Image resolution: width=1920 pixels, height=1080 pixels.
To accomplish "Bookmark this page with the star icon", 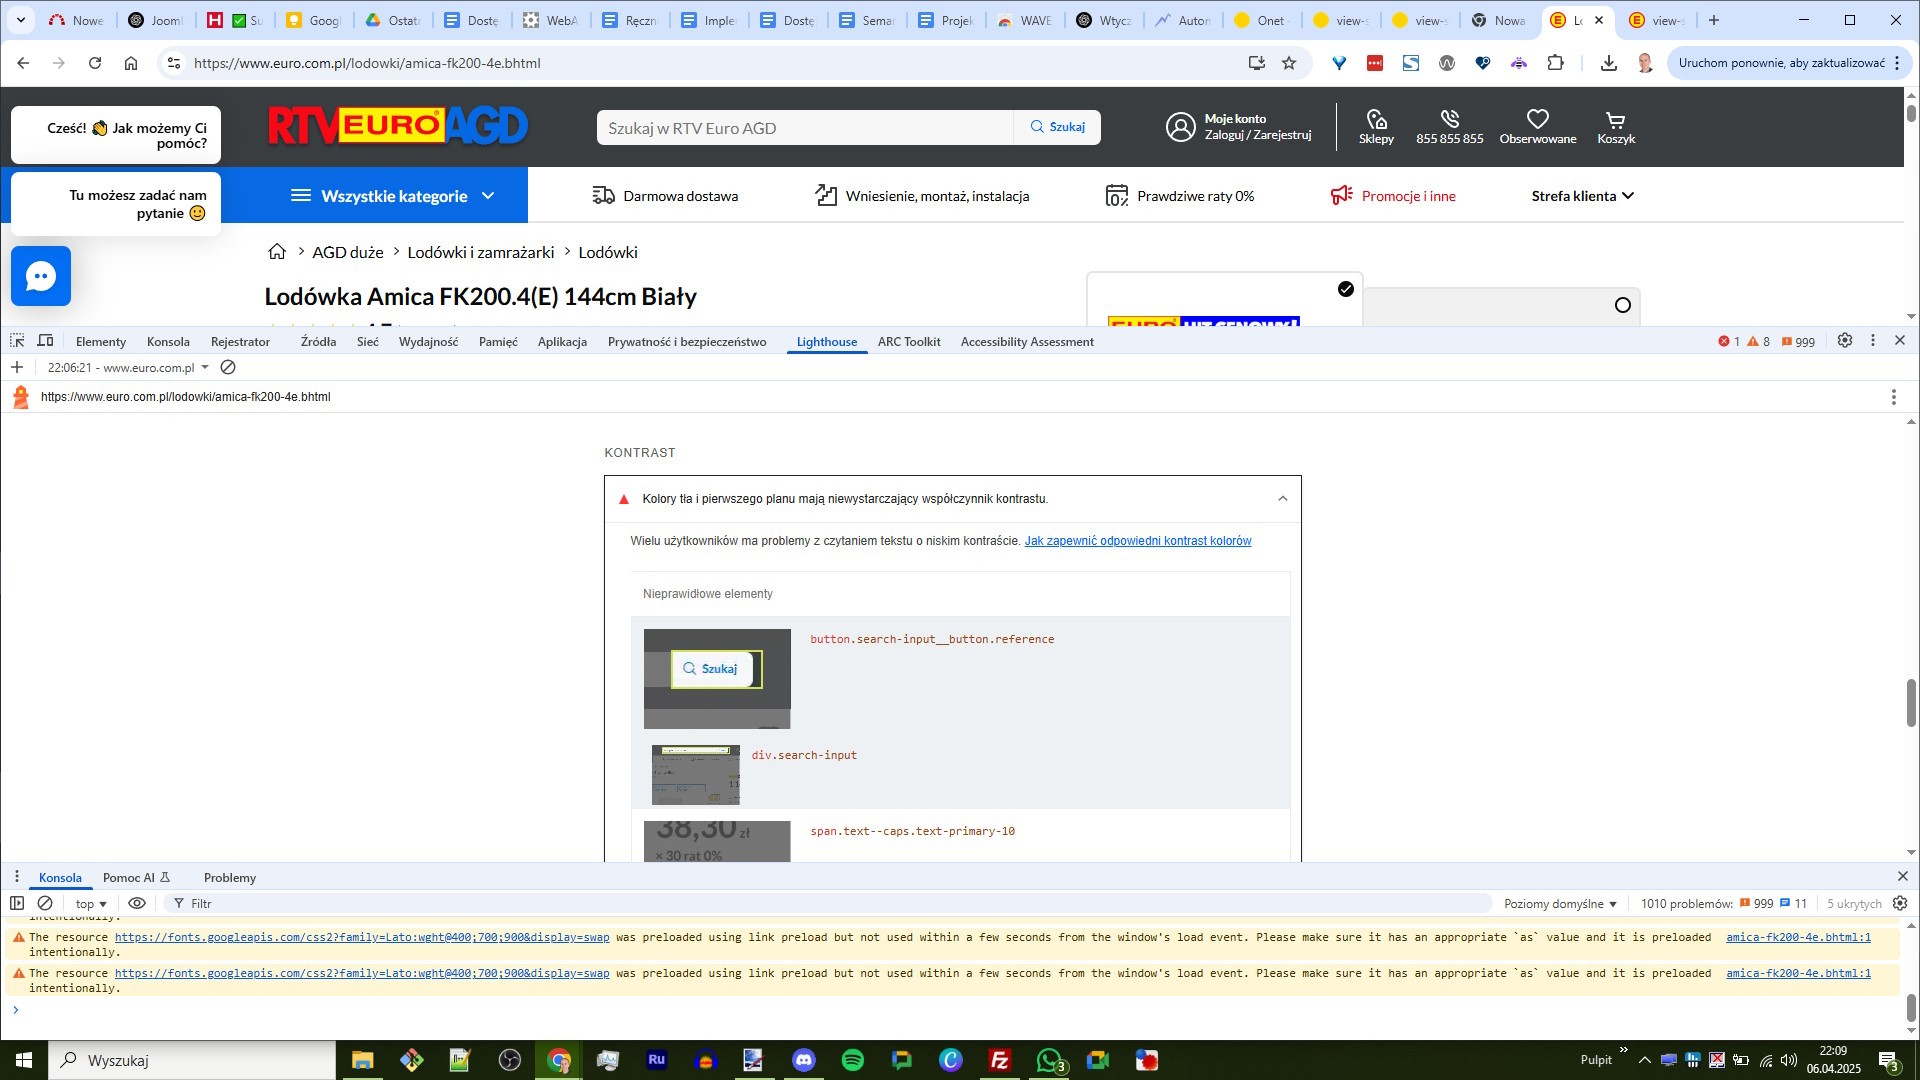I will point(1289,63).
